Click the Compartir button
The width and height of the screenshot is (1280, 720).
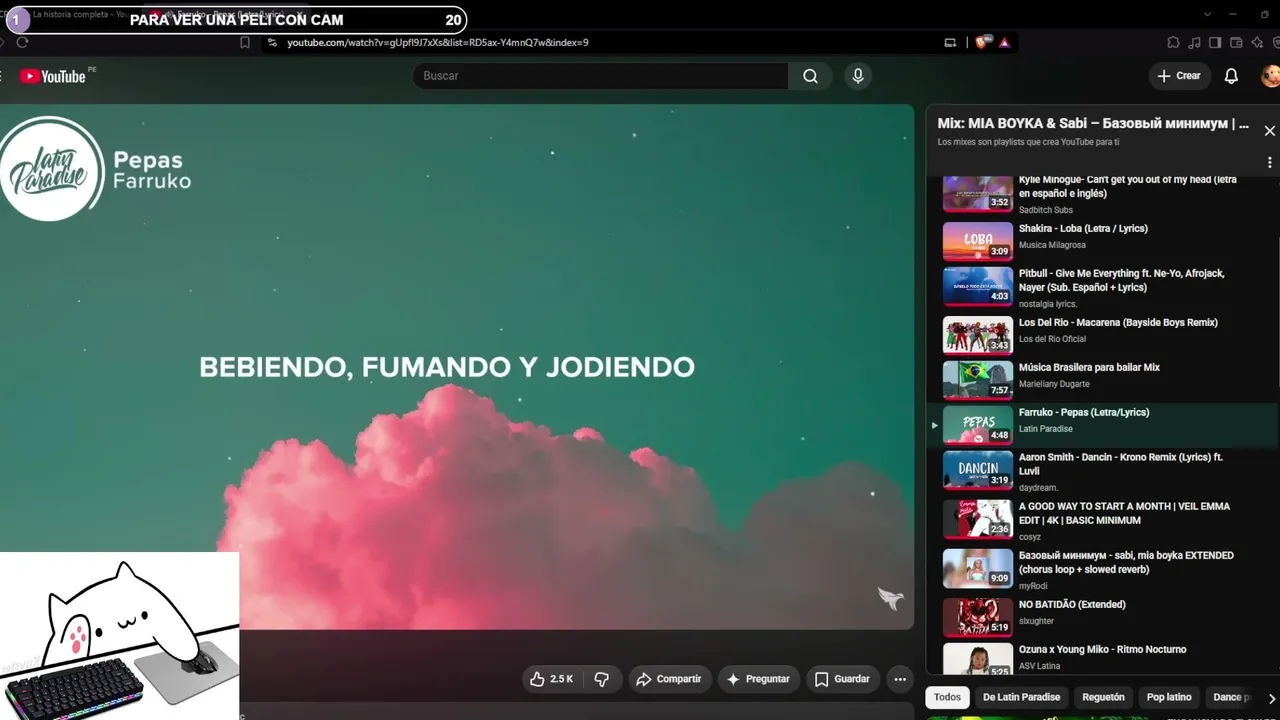pyautogui.click(x=669, y=679)
